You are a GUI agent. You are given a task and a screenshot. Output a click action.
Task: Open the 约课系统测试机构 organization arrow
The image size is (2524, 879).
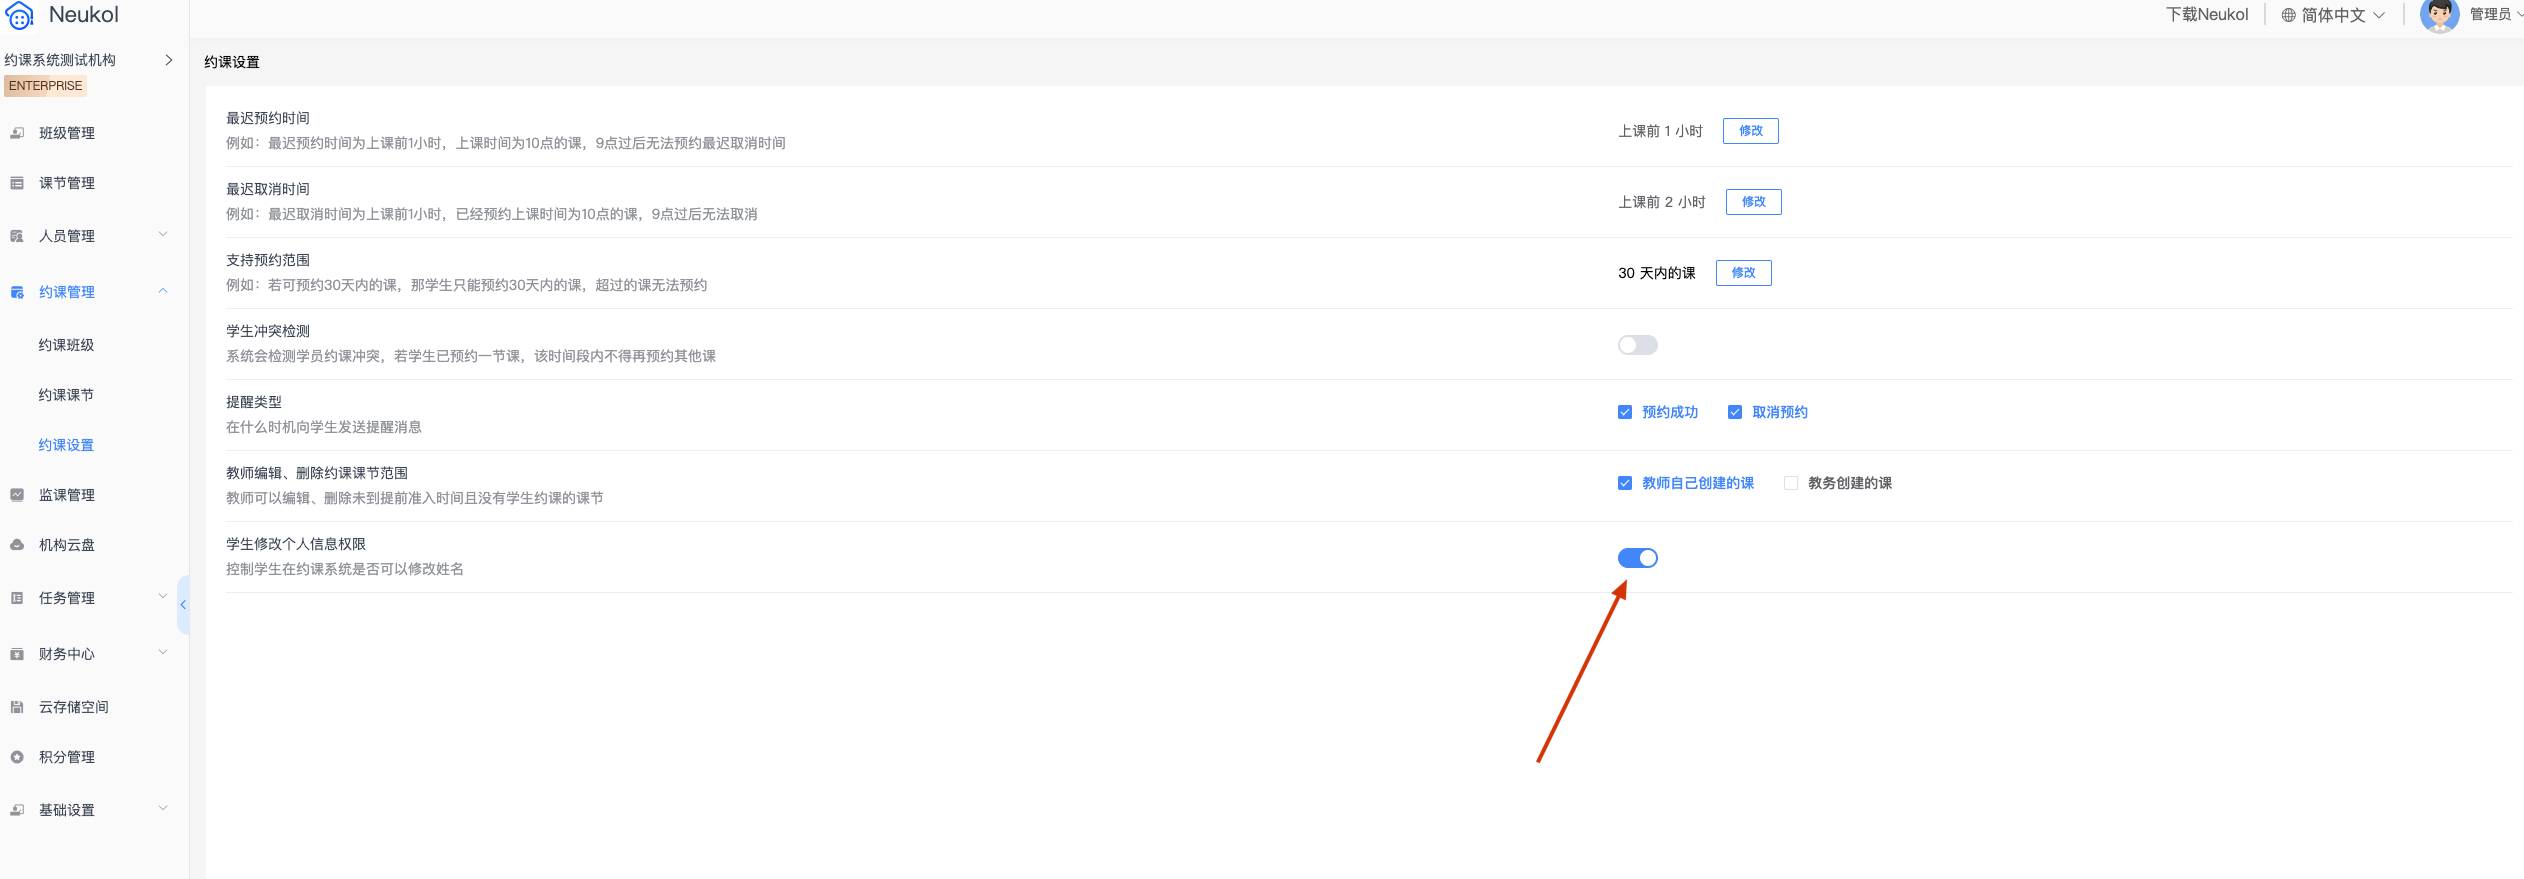point(168,60)
